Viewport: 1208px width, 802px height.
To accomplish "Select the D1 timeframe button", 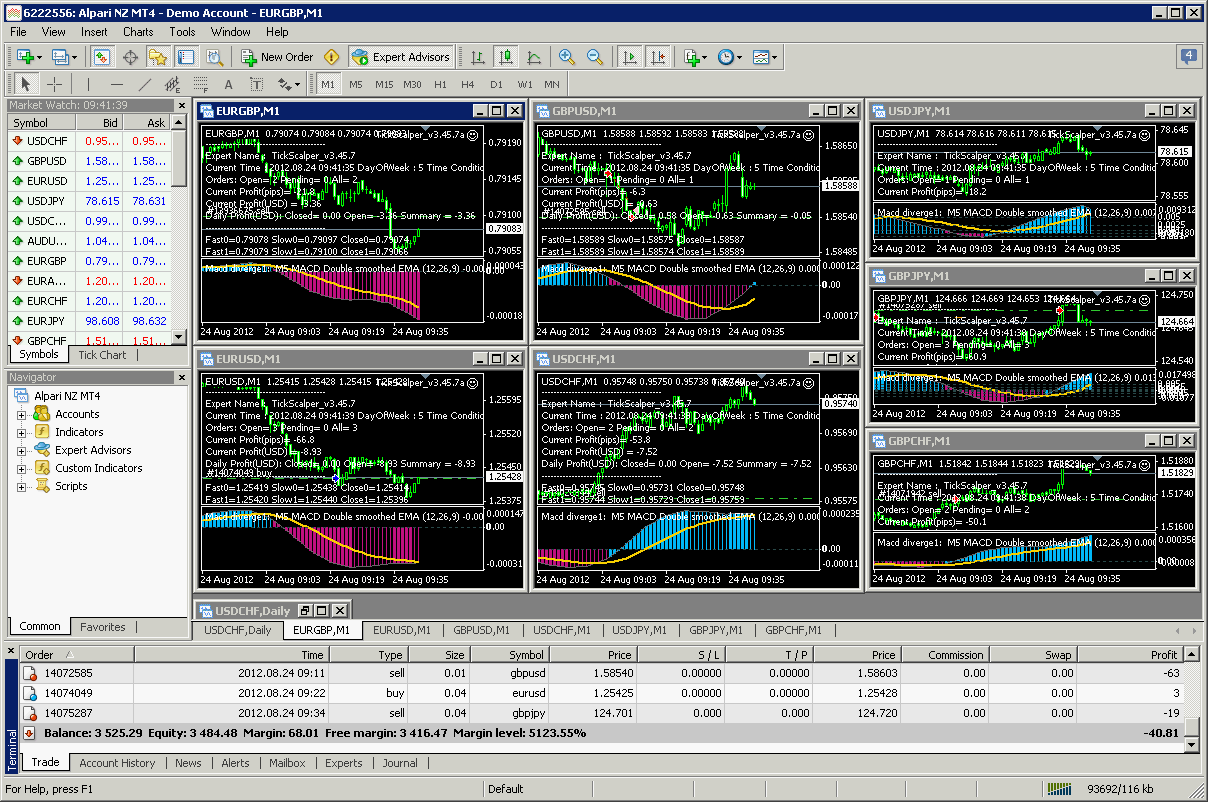I will [496, 84].
